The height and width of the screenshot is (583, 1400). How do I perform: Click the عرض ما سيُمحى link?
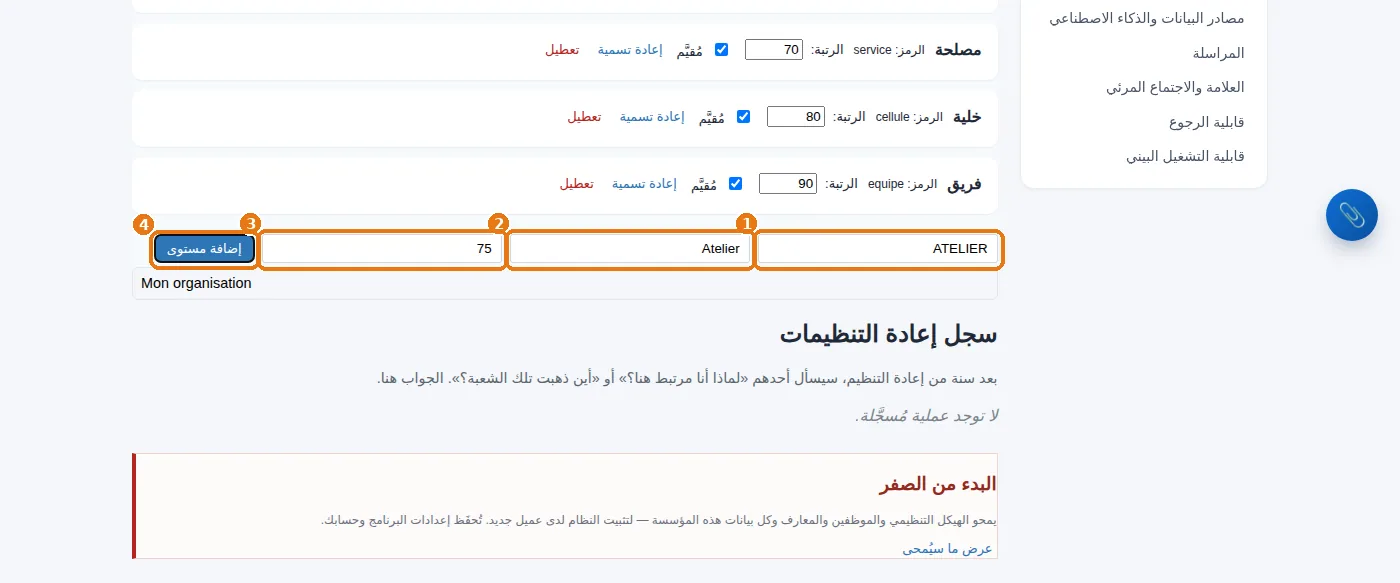pyautogui.click(x=947, y=548)
